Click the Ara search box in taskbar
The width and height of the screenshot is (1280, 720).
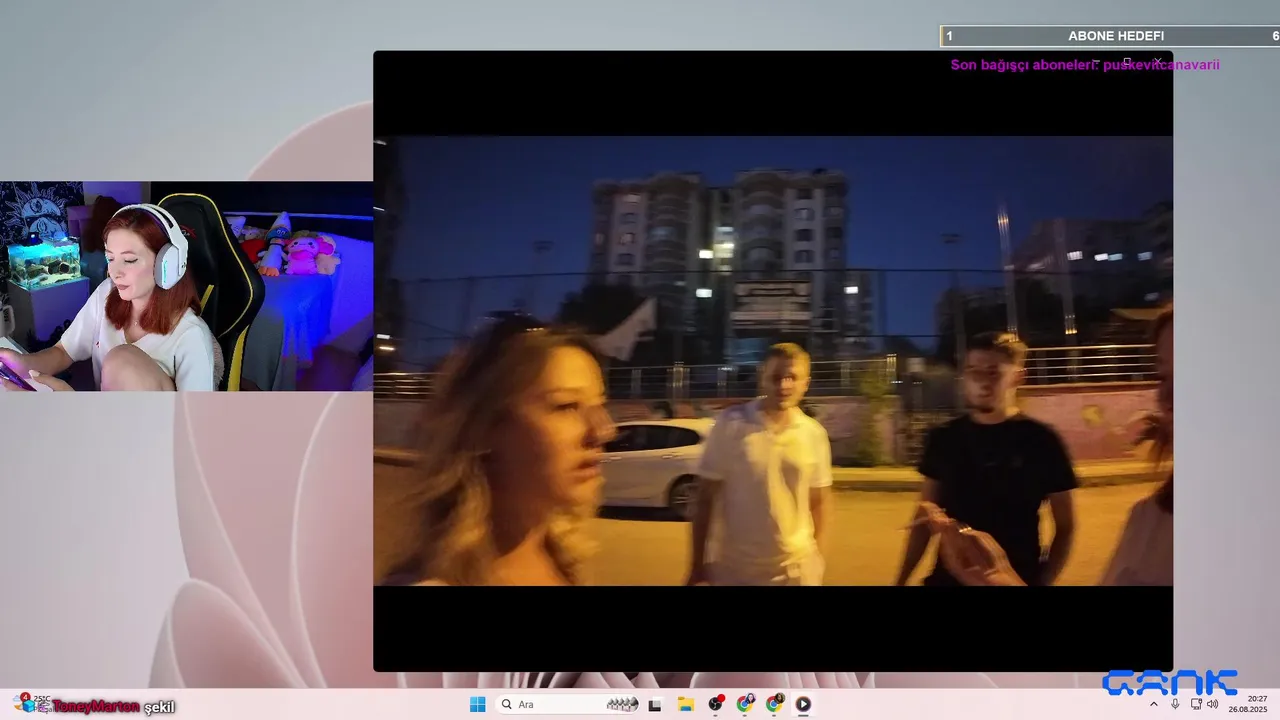pos(568,704)
